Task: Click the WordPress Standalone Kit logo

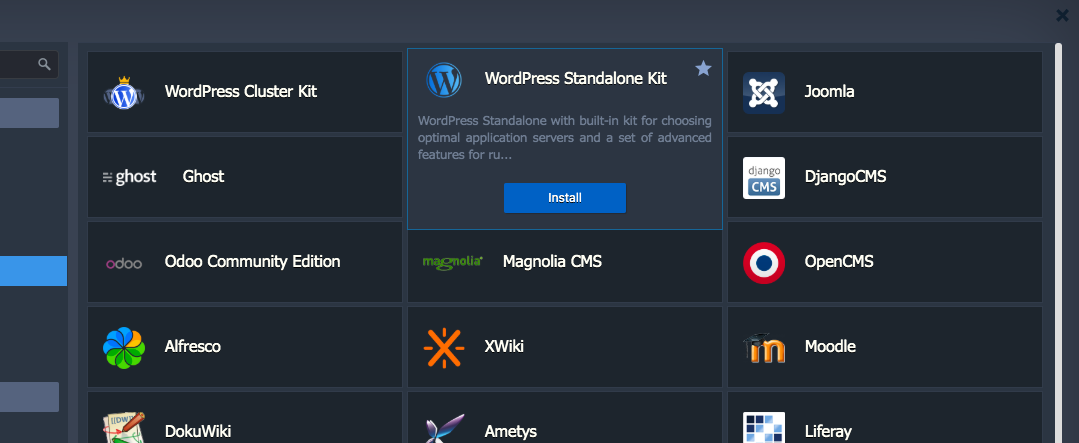Action: 444,80
